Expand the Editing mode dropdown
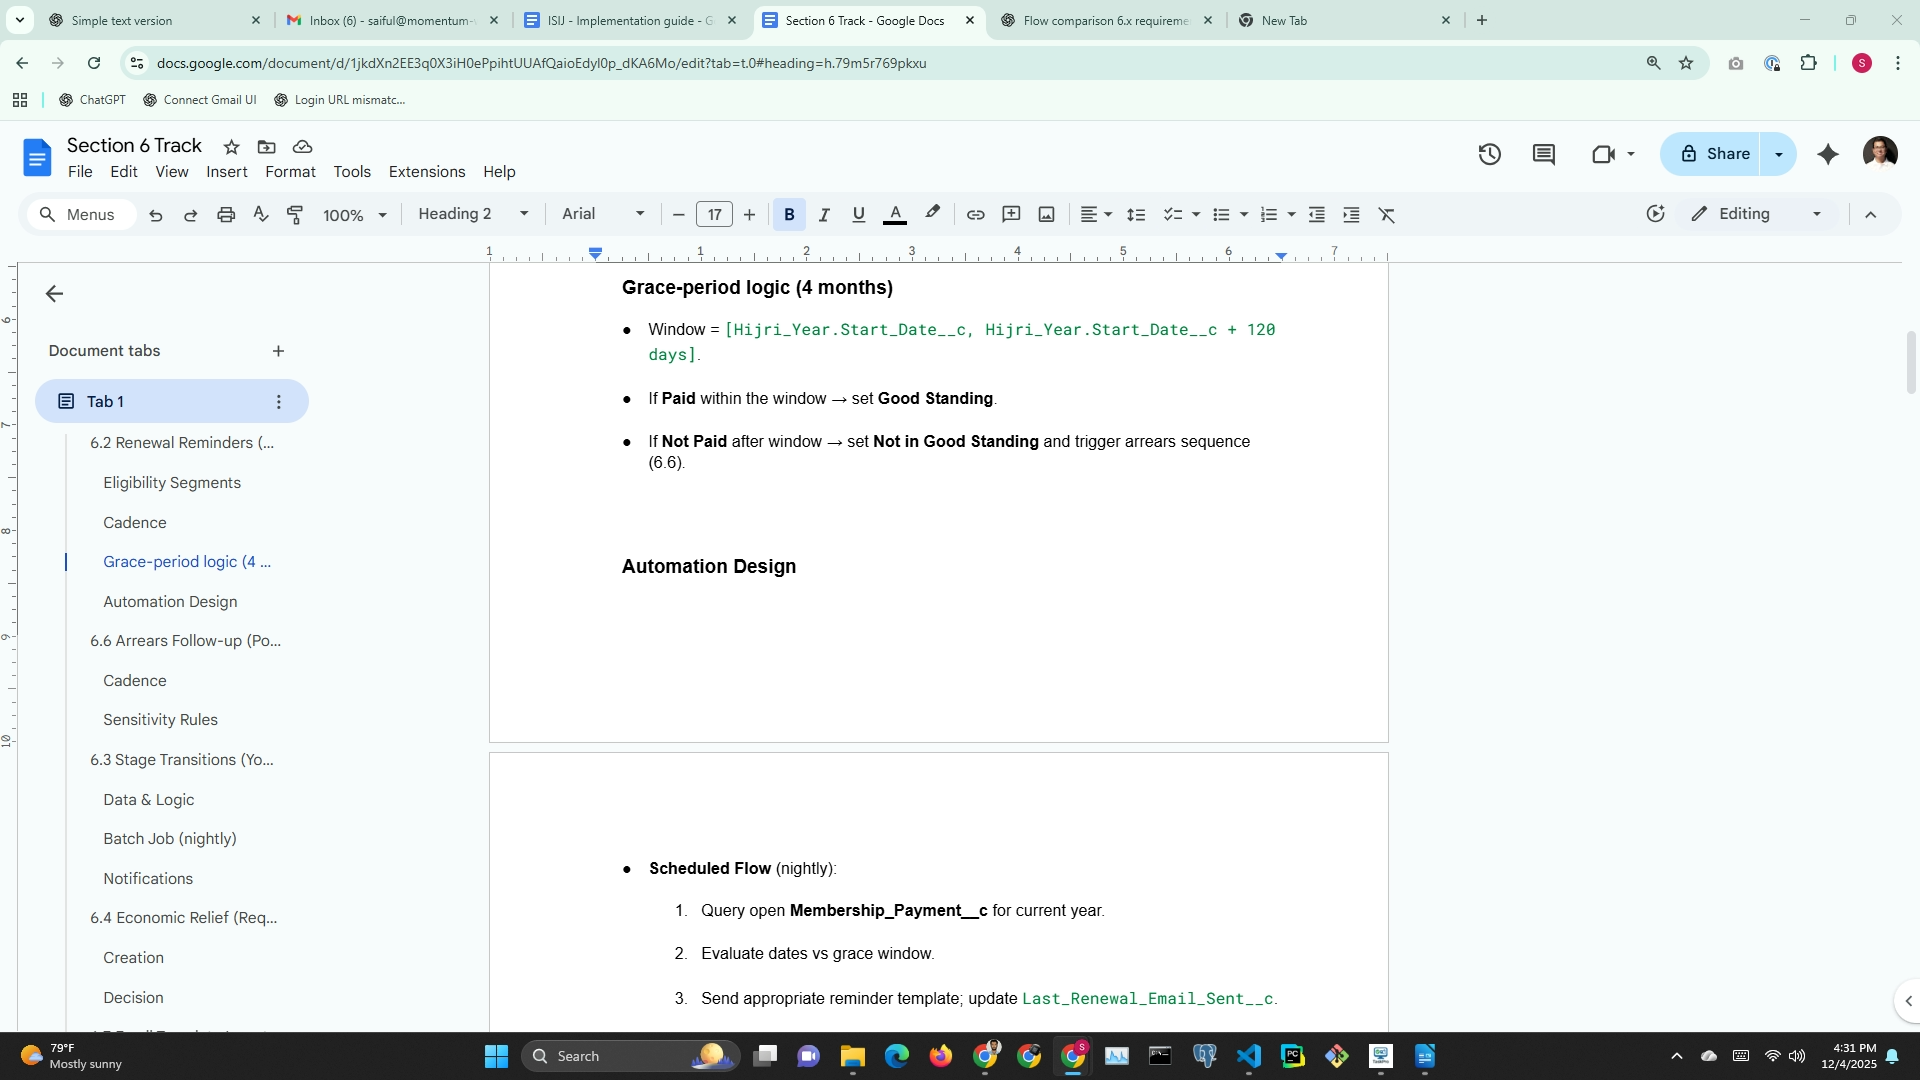The image size is (1920, 1080). (1756, 214)
